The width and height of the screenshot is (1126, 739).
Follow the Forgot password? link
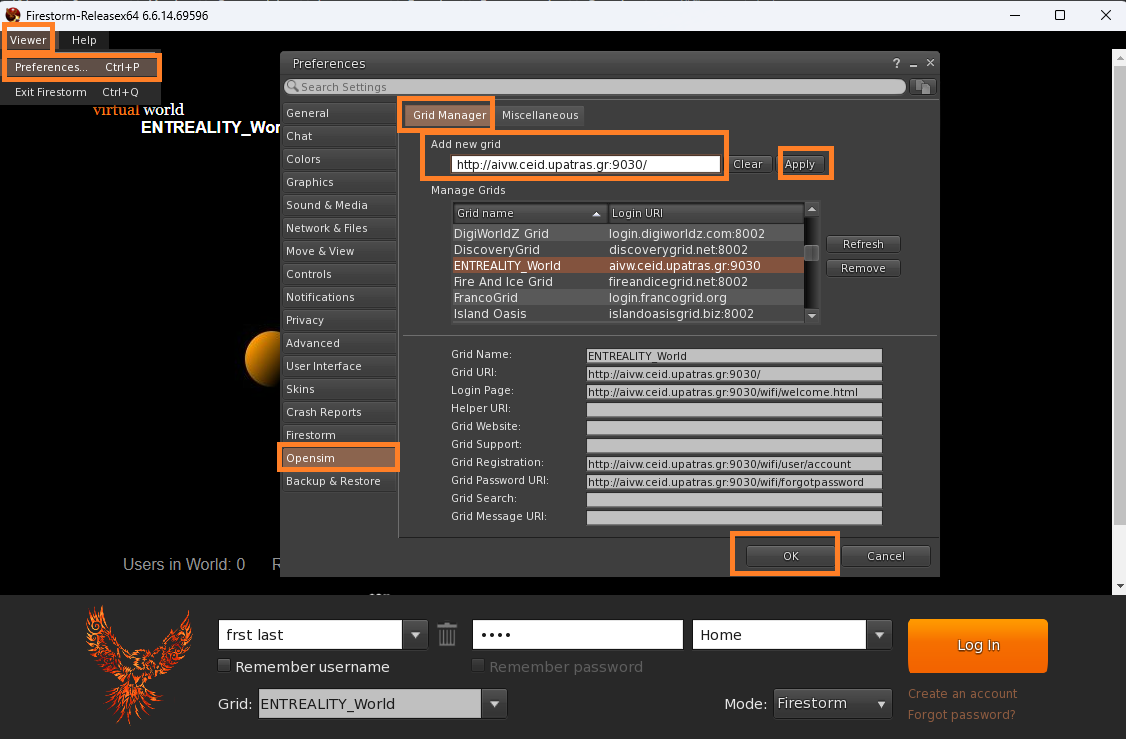tap(962, 715)
